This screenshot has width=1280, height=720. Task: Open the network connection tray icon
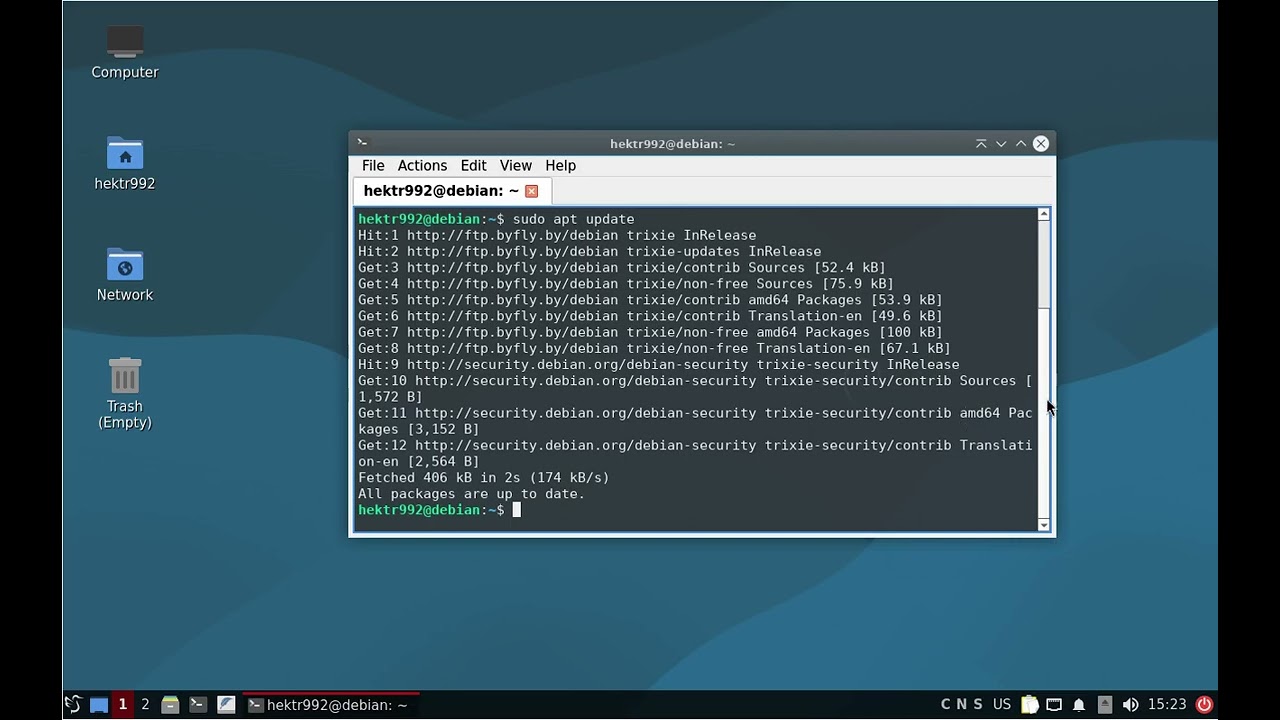[1054, 704]
